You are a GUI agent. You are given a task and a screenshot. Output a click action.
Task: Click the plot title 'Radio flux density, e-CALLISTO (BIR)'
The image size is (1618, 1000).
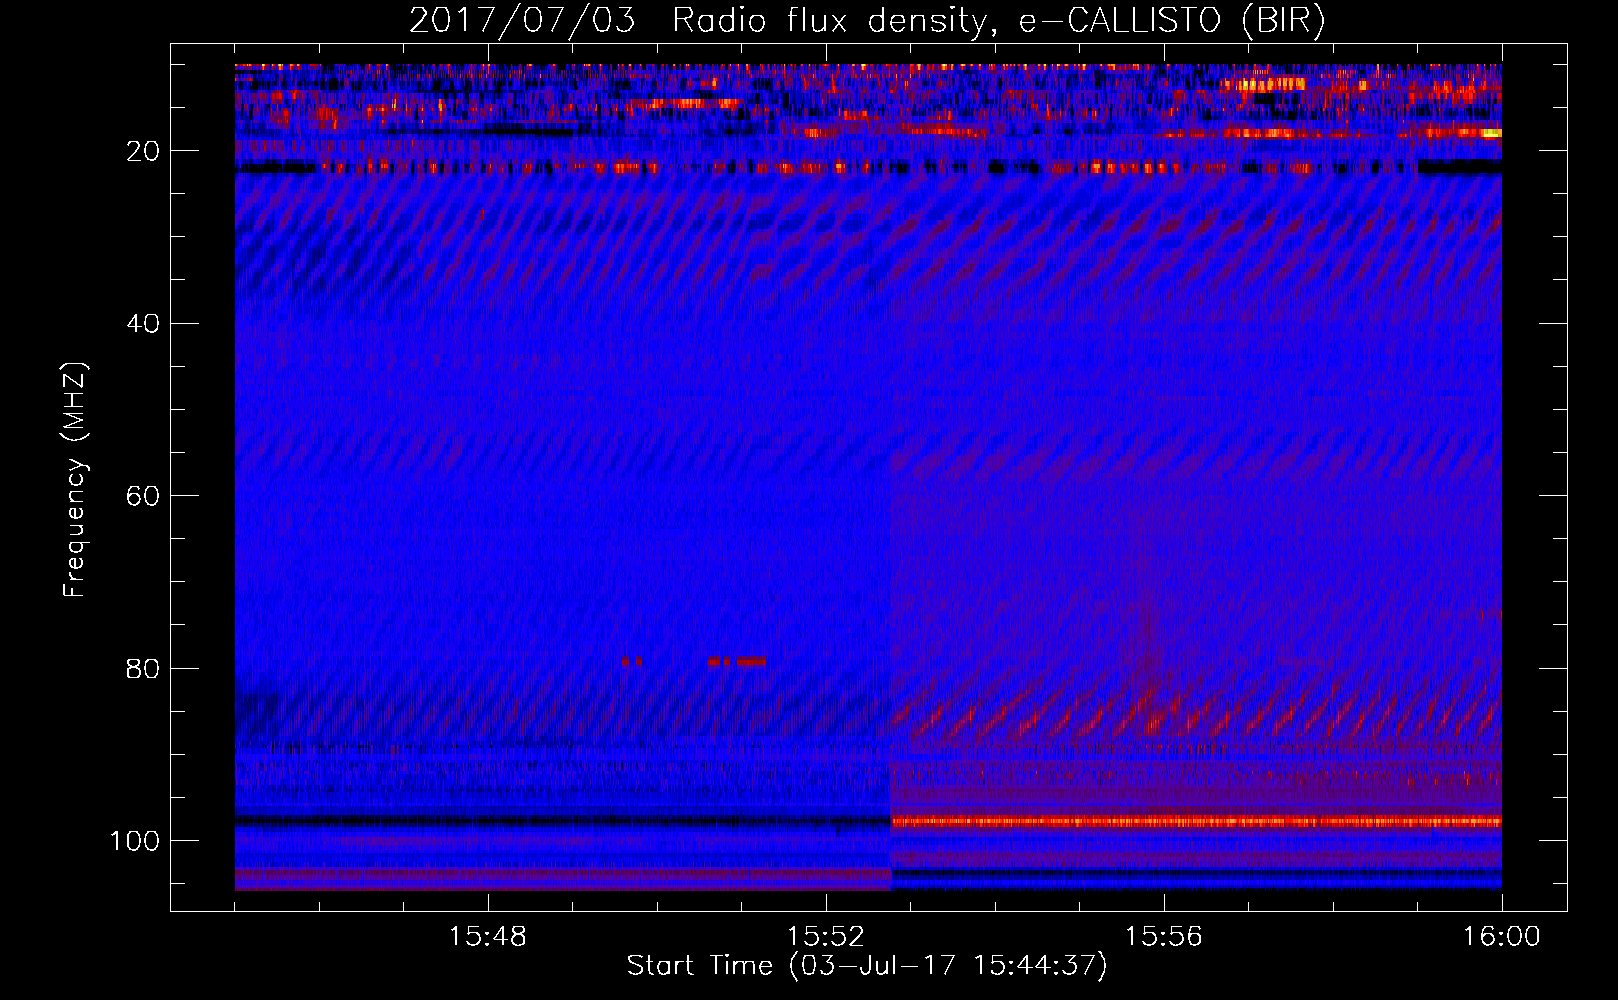point(998,21)
